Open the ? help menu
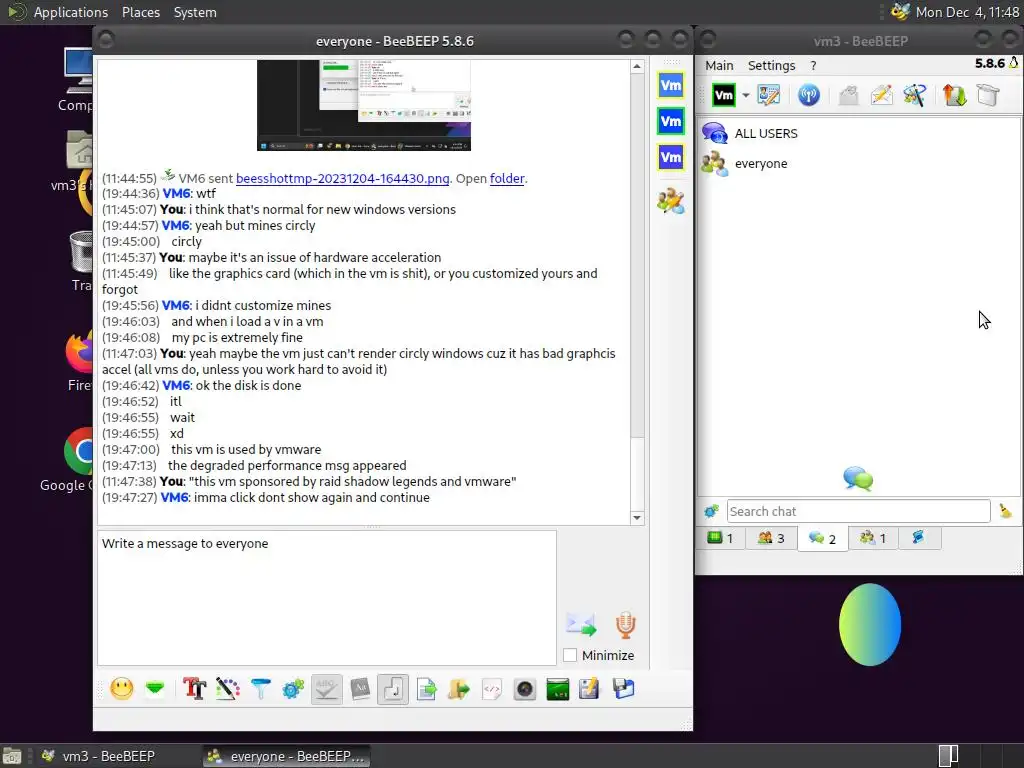 [813, 65]
